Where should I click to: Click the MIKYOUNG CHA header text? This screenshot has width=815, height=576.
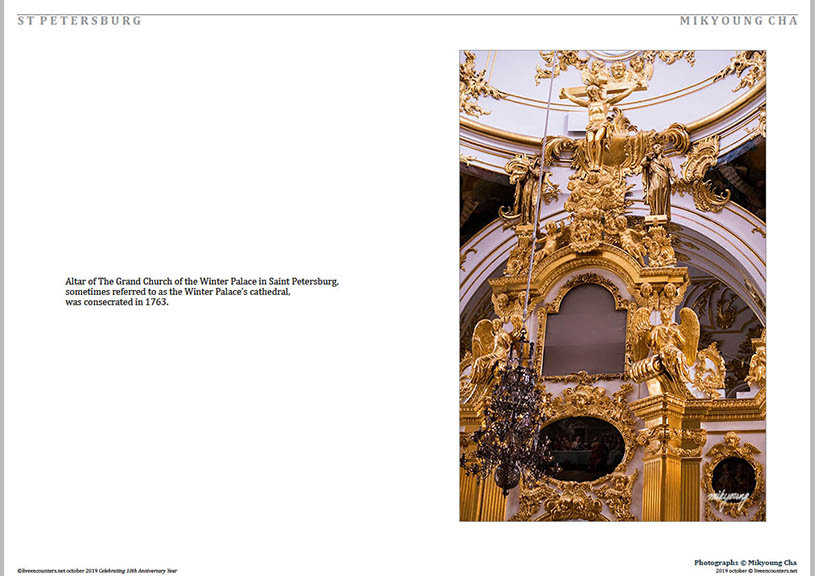[x=738, y=21]
